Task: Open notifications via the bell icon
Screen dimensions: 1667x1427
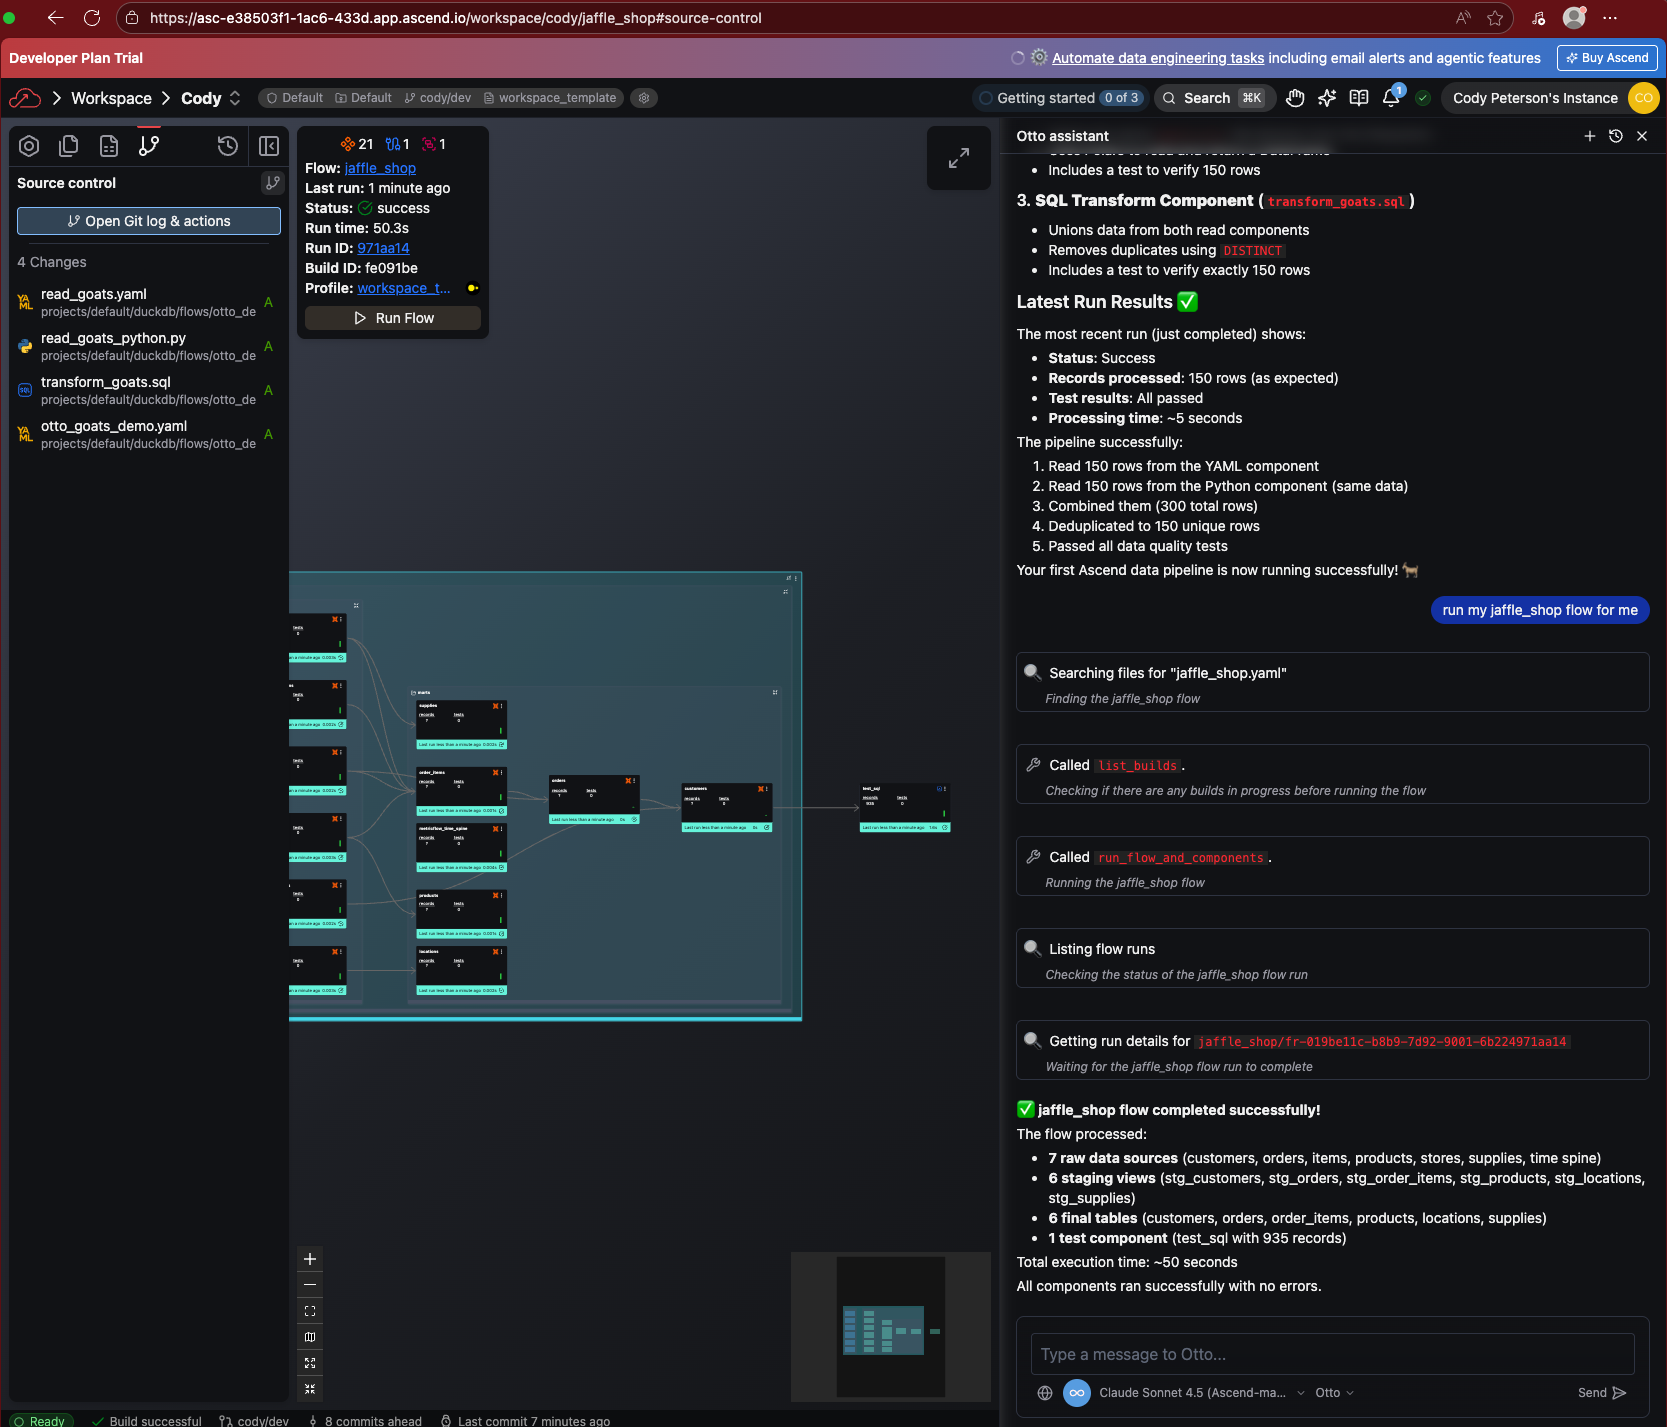Action: click(1390, 98)
